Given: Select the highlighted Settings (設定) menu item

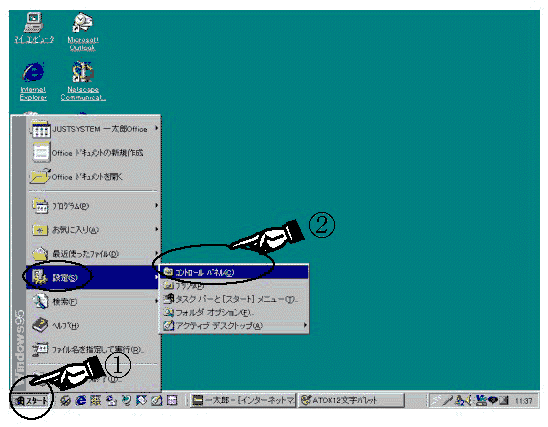Looking at the screenshot, I should 92,277.
